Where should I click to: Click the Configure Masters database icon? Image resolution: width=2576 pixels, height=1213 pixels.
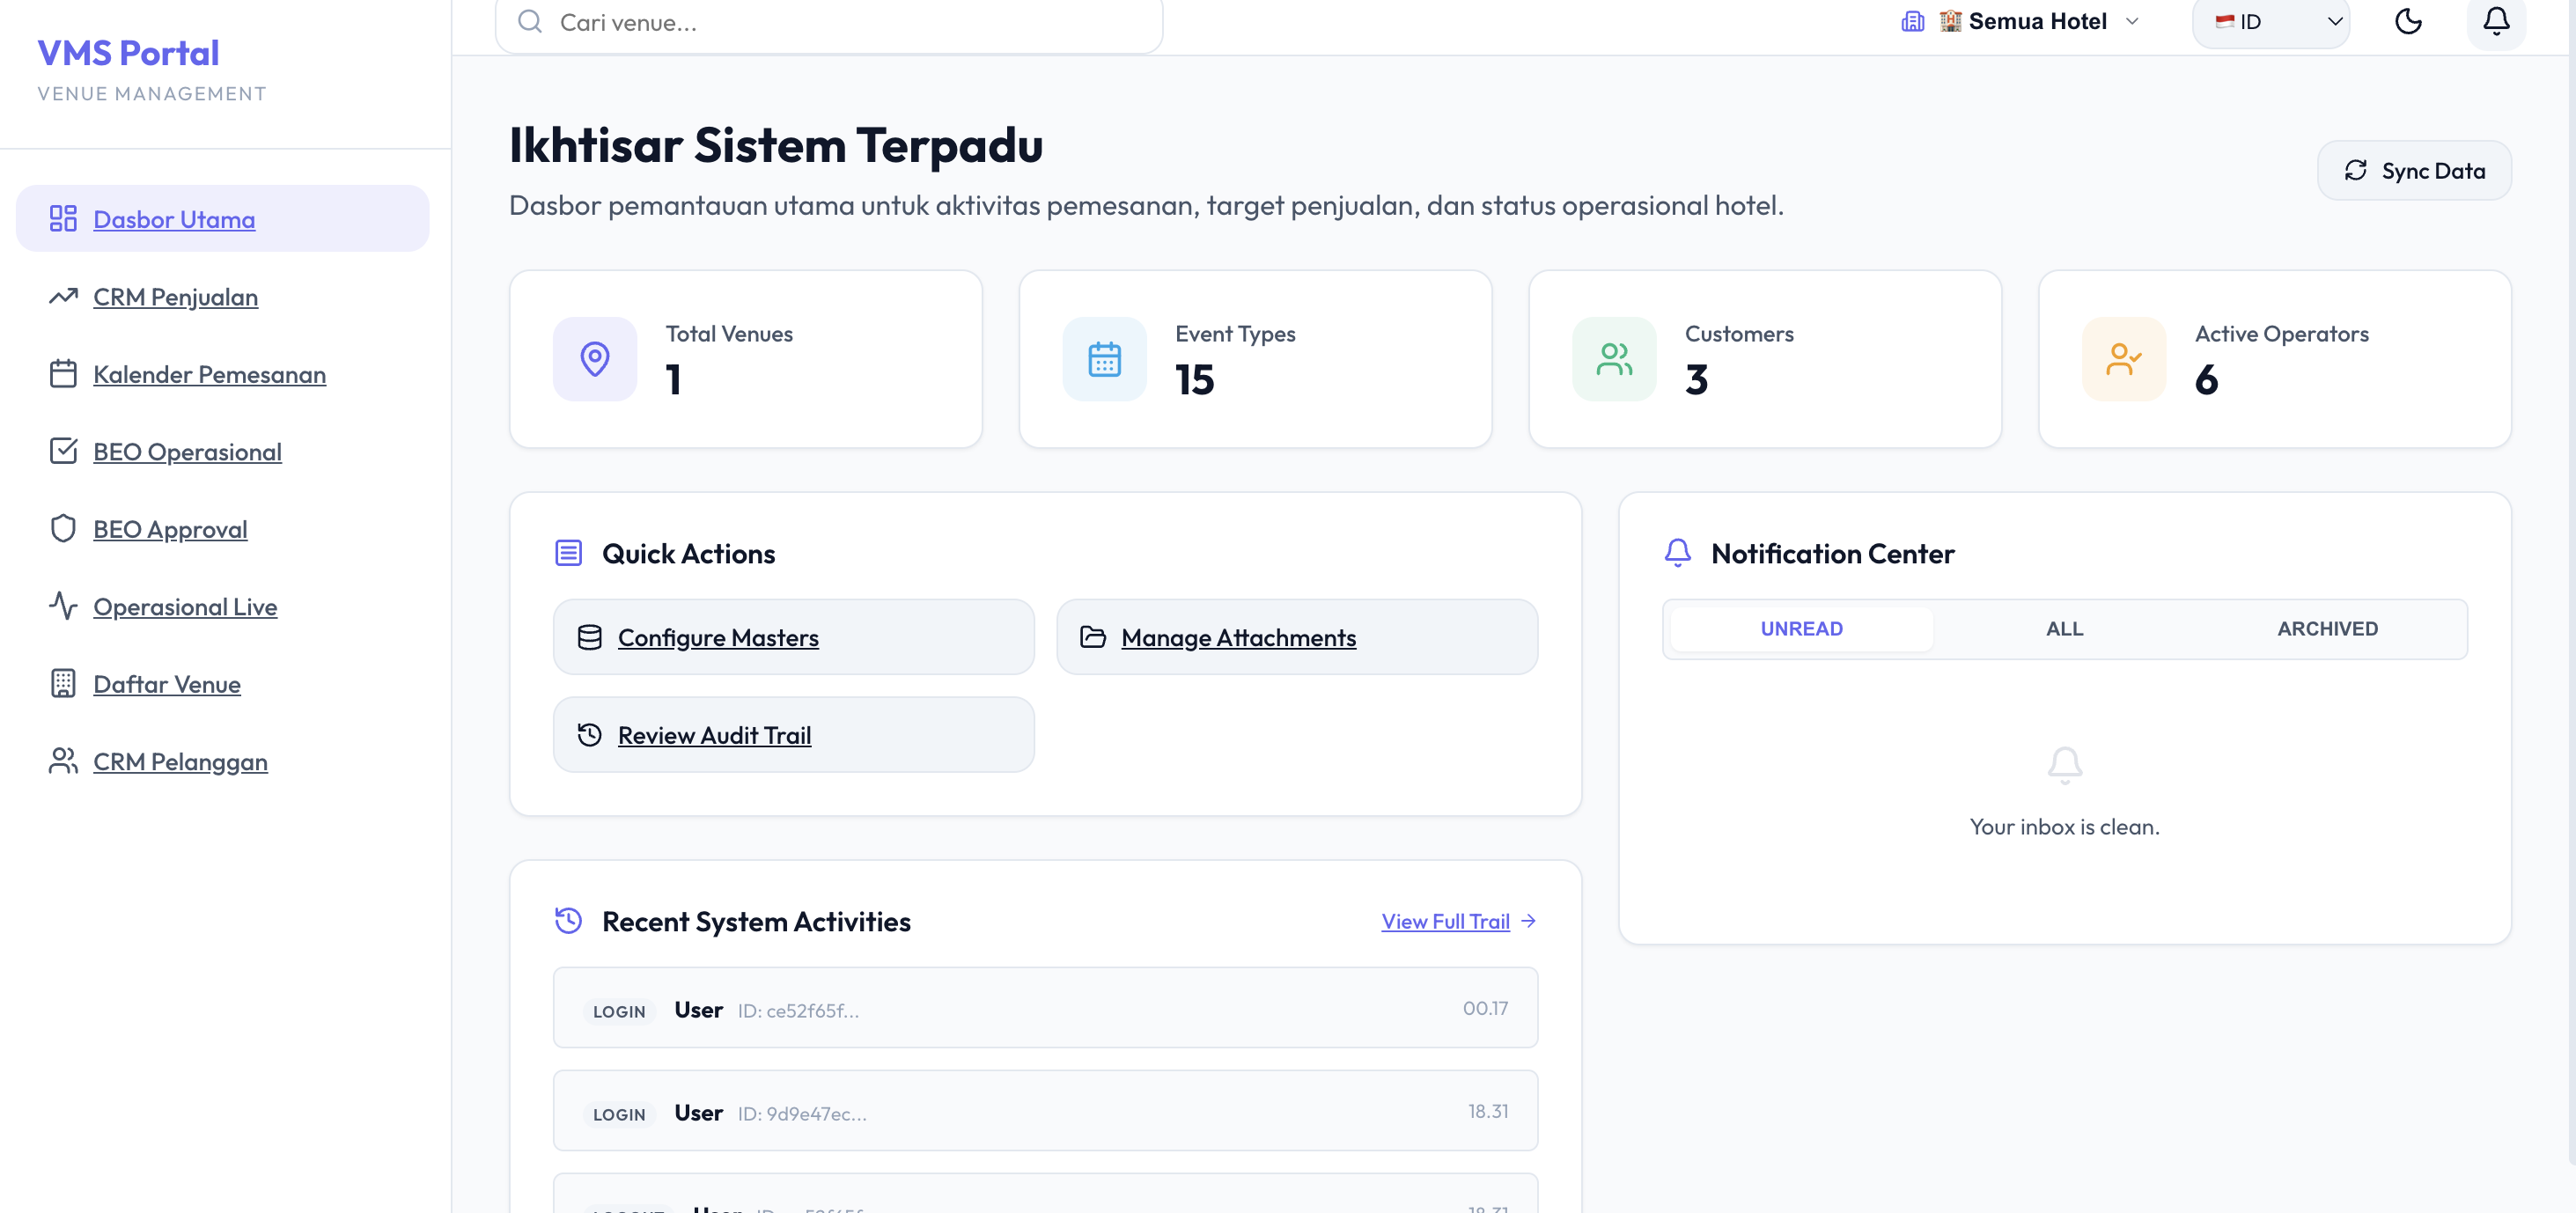[x=590, y=637]
